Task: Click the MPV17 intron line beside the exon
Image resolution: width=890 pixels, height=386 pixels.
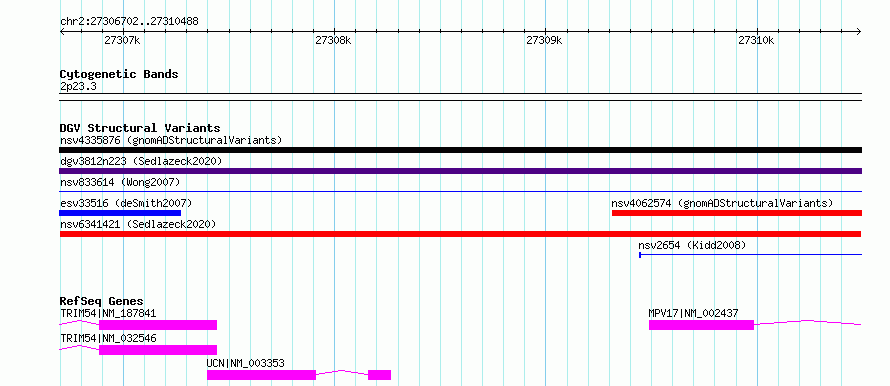Action: [x=808, y=322]
